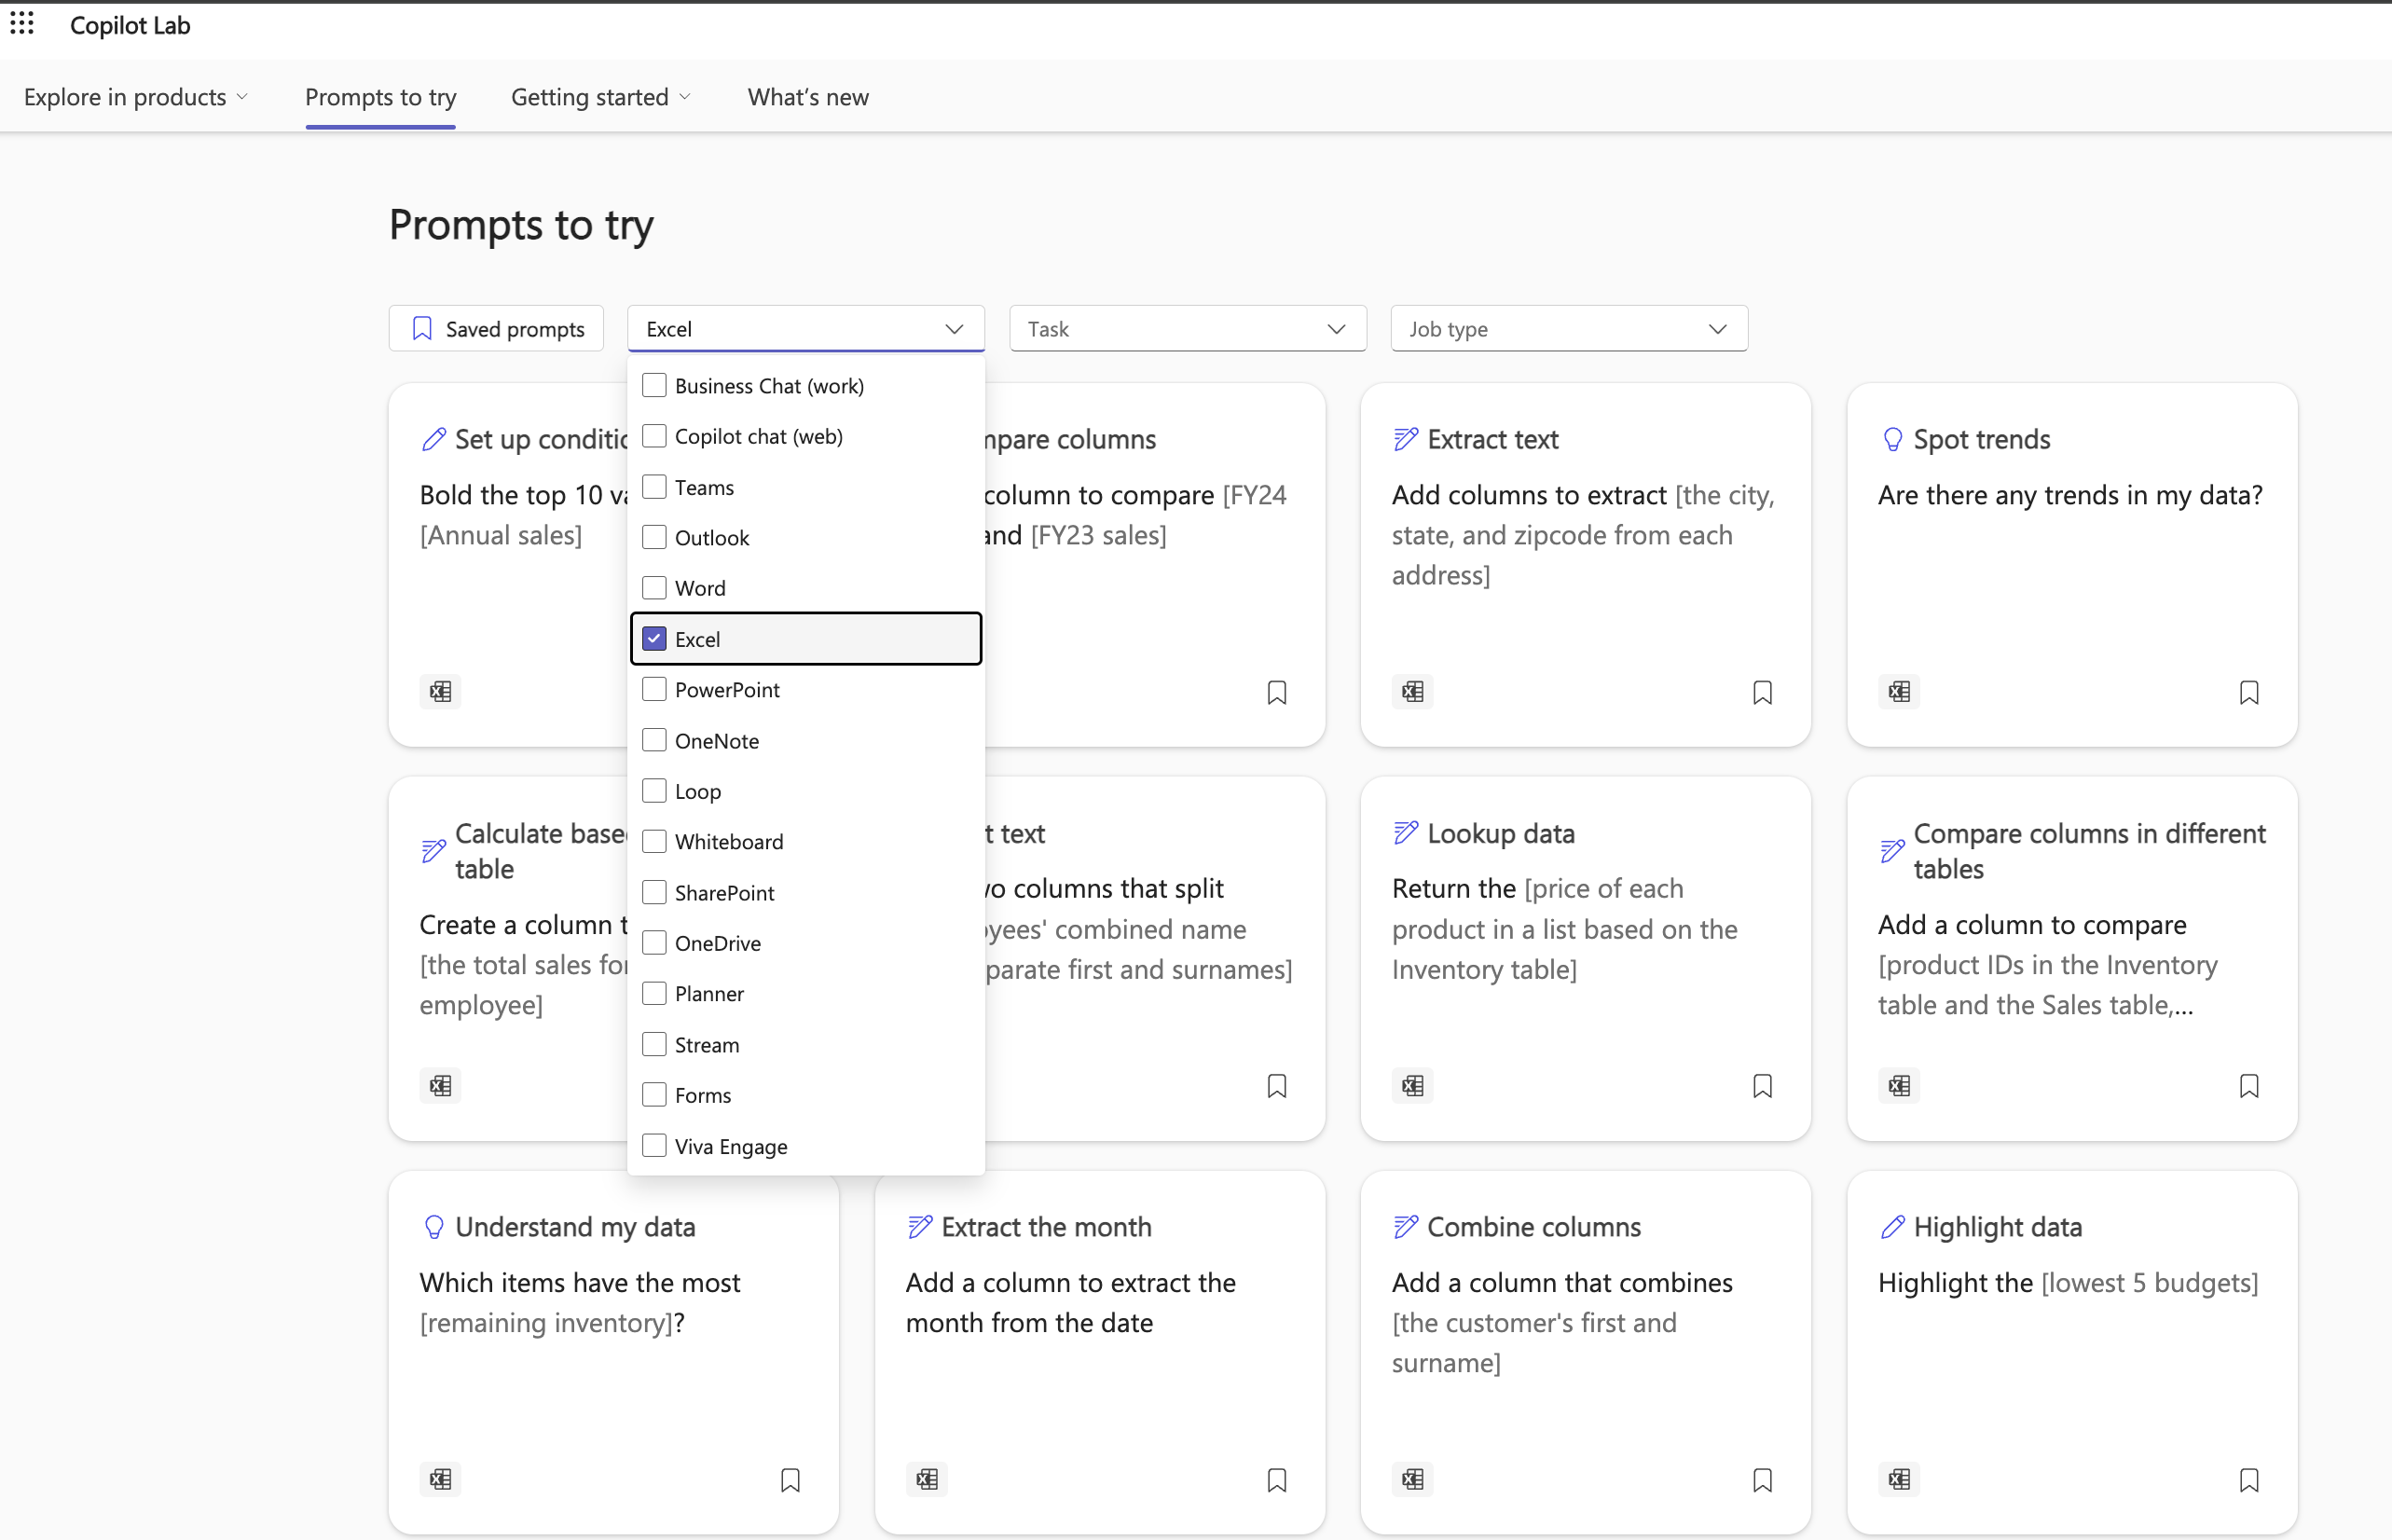Tick the SharePoint checkbox
This screenshot has width=2392, height=1540.
(x=654, y=892)
